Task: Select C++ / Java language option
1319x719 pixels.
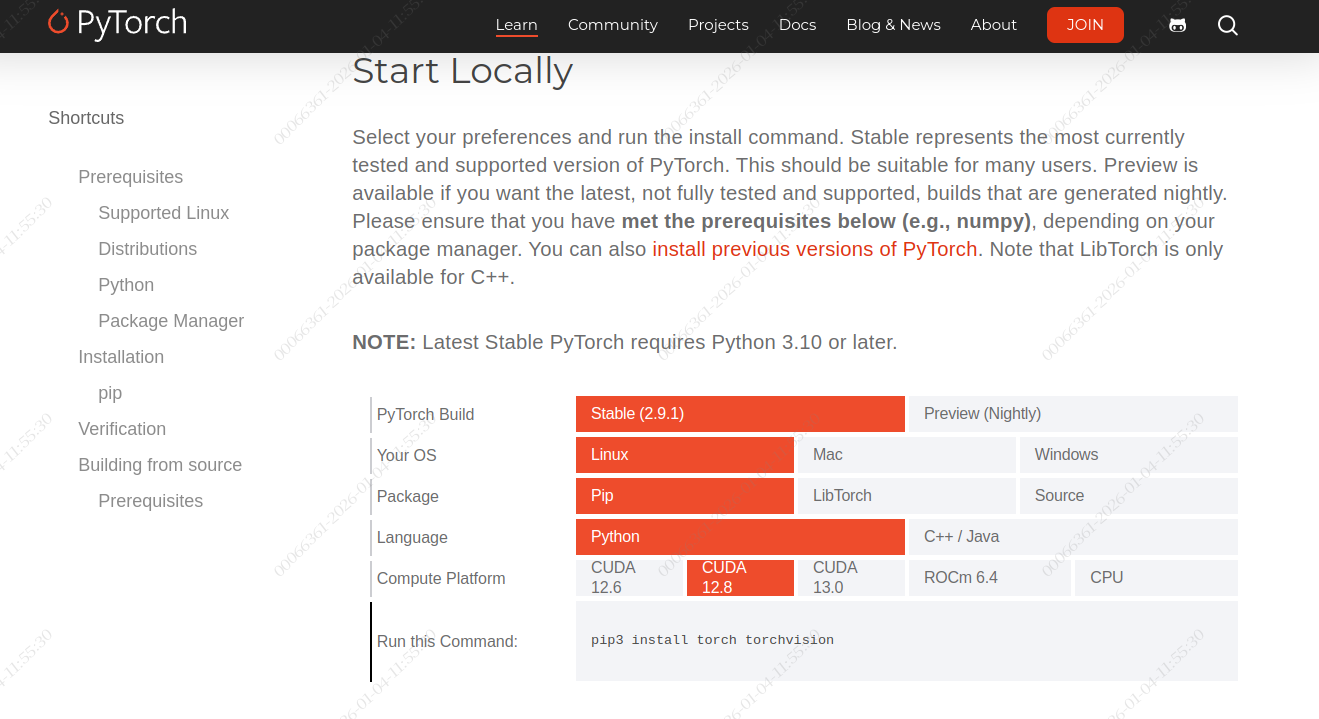Action: 1073,537
